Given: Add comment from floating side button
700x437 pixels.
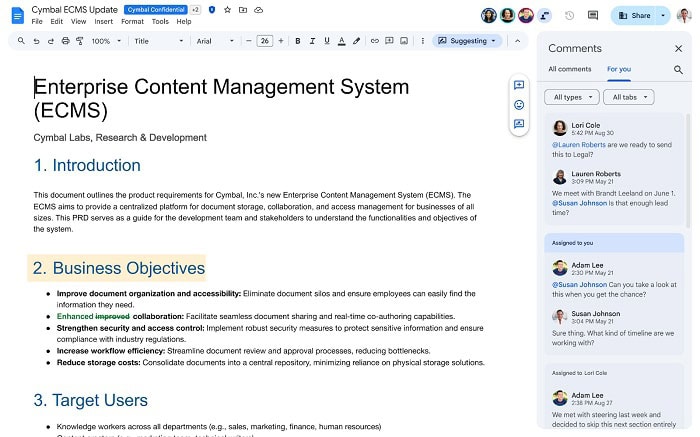Looking at the screenshot, I should [519, 85].
